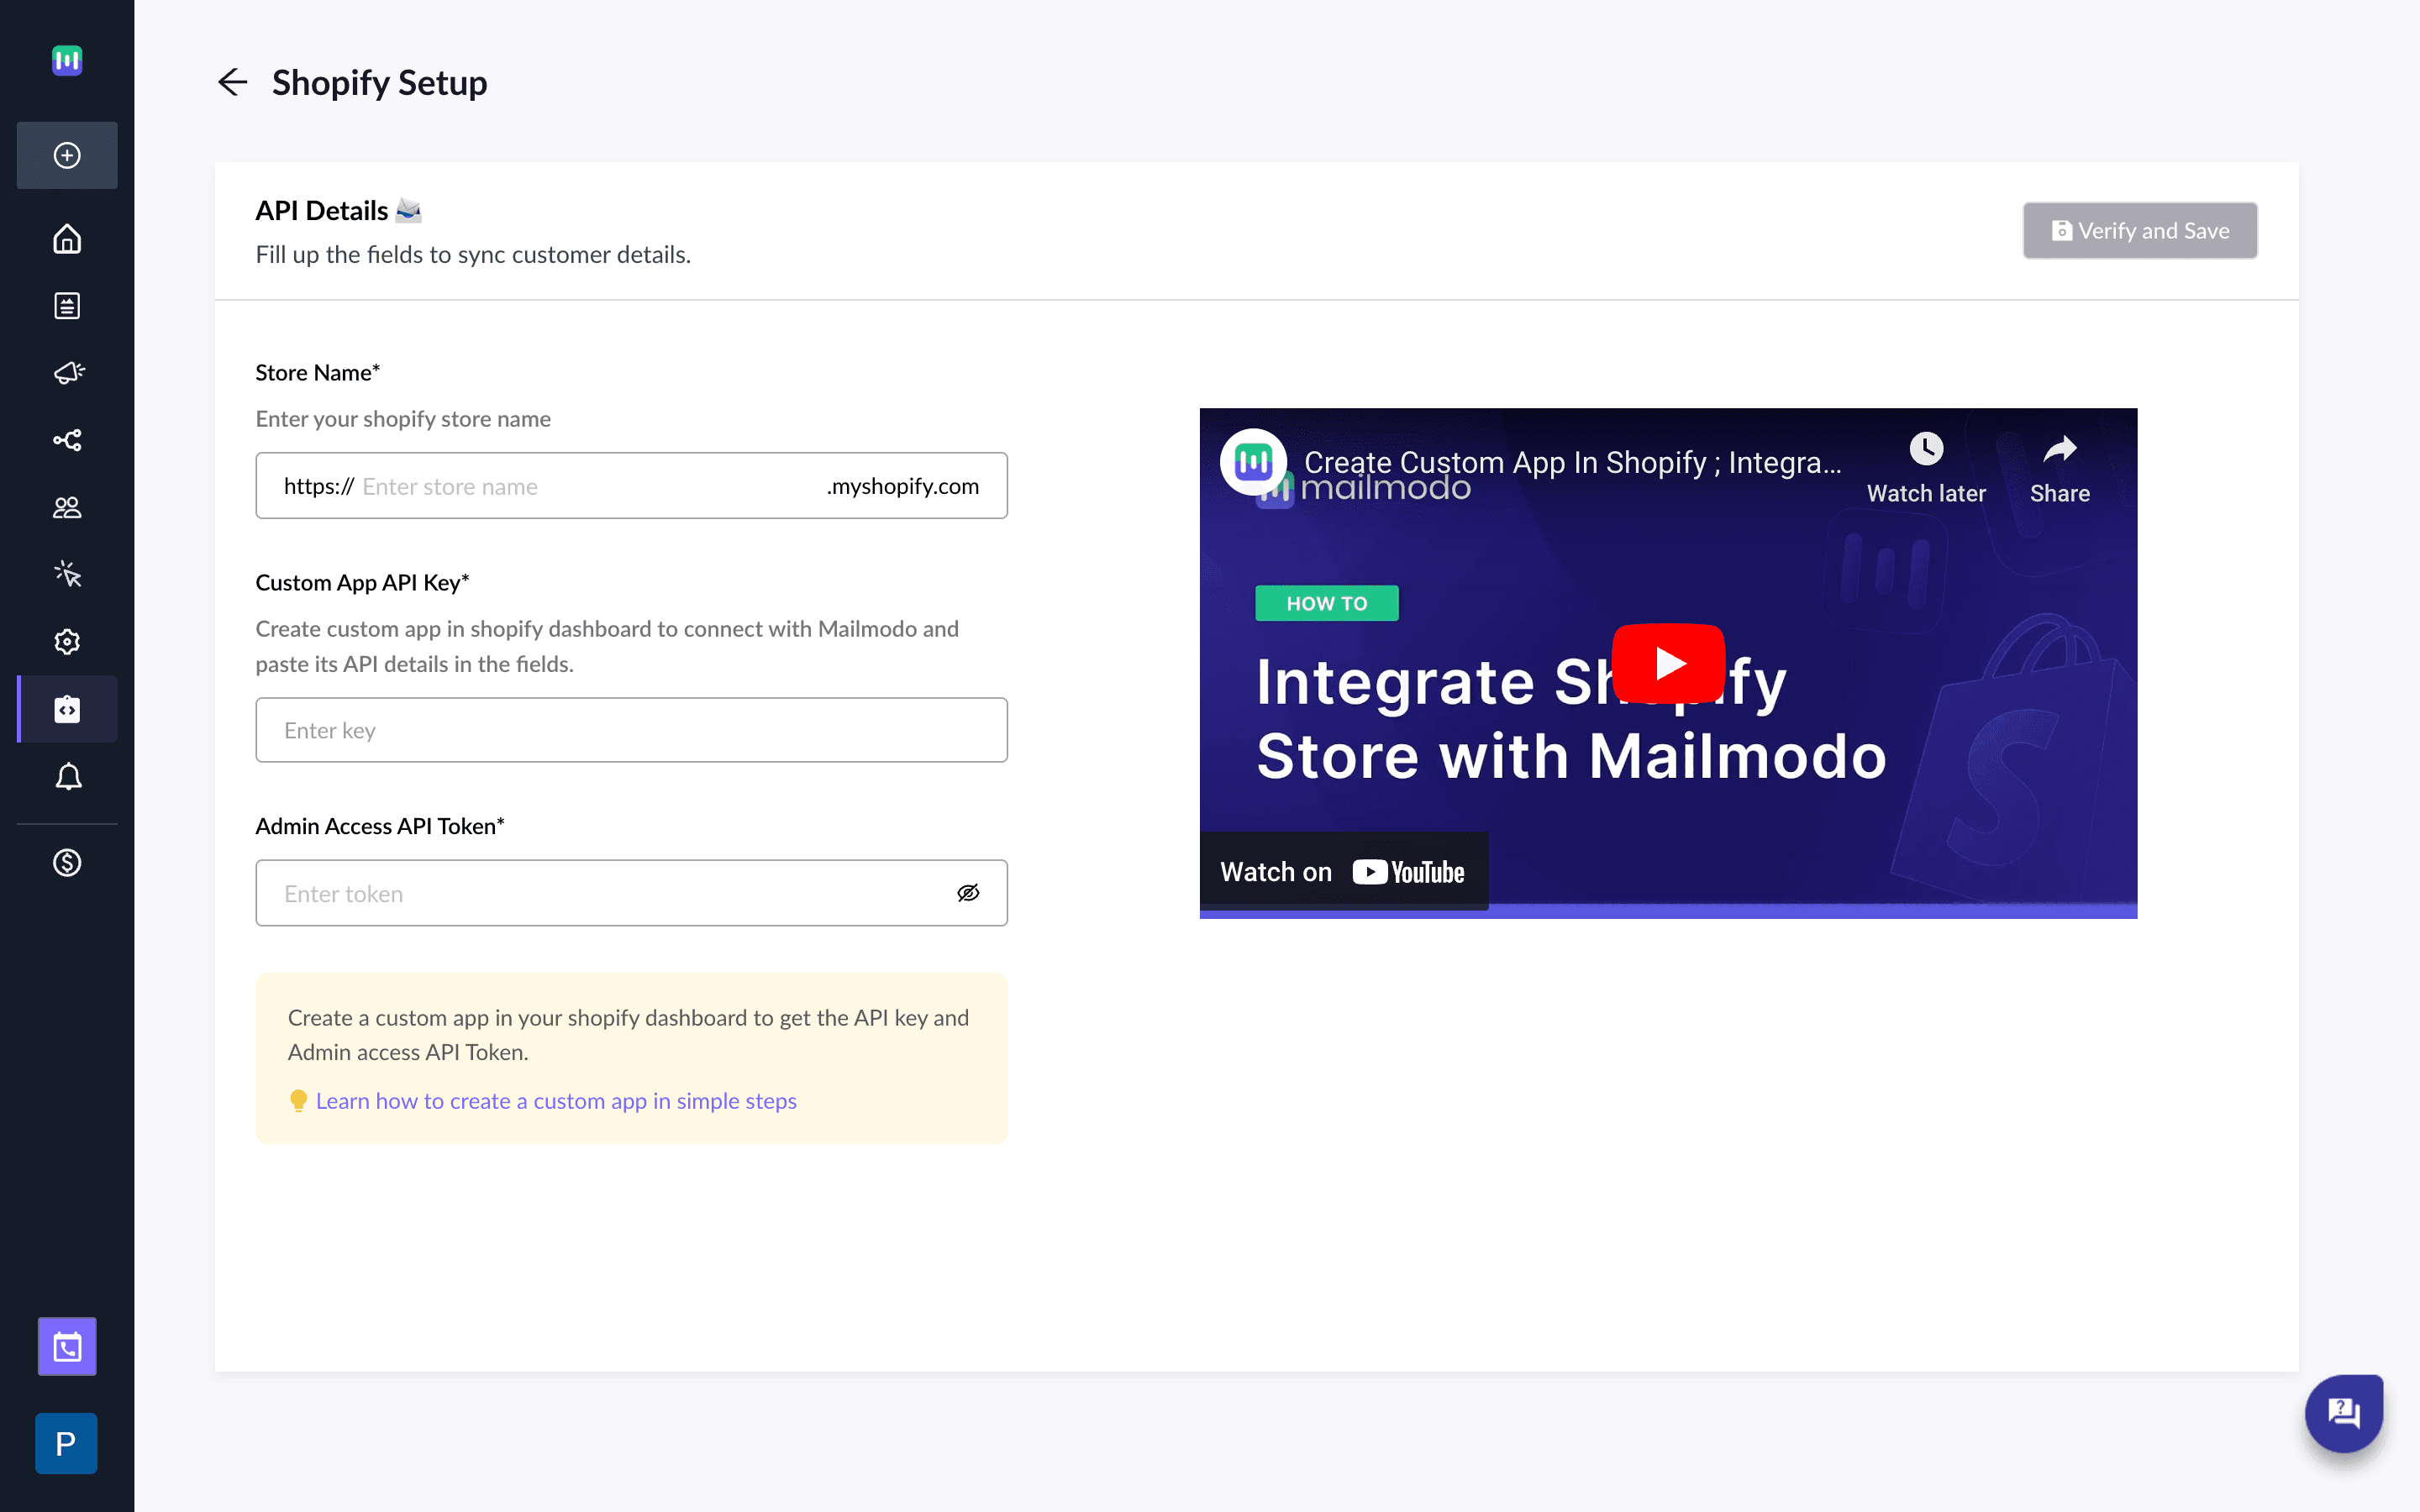This screenshot has height=1512, width=2420.
Task: Open the journeys connected-nodes icon
Action: [x=67, y=440]
